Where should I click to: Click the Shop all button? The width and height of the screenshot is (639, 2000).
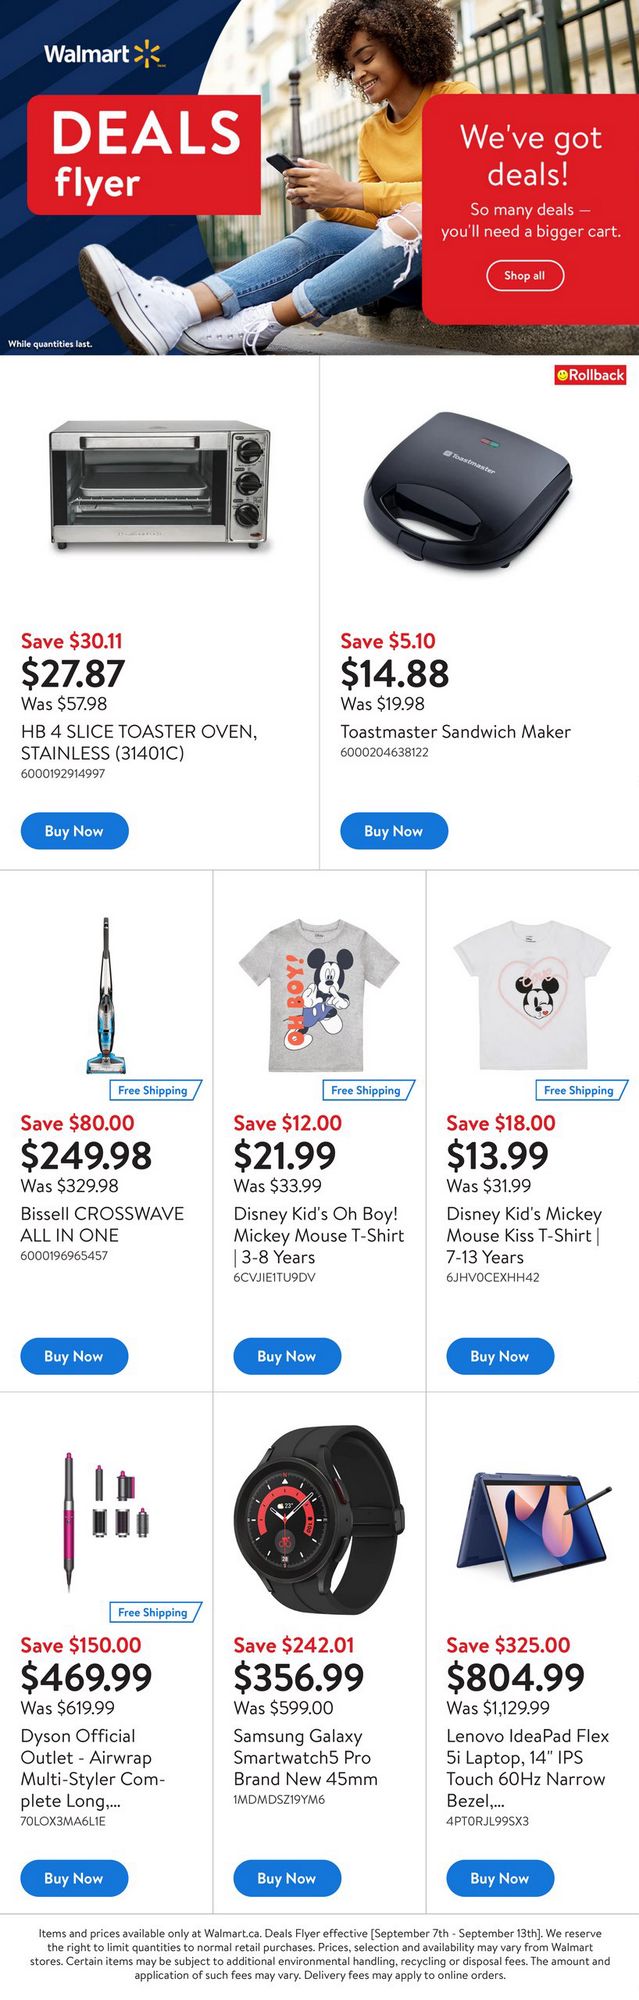pyautogui.click(x=525, y=275)
